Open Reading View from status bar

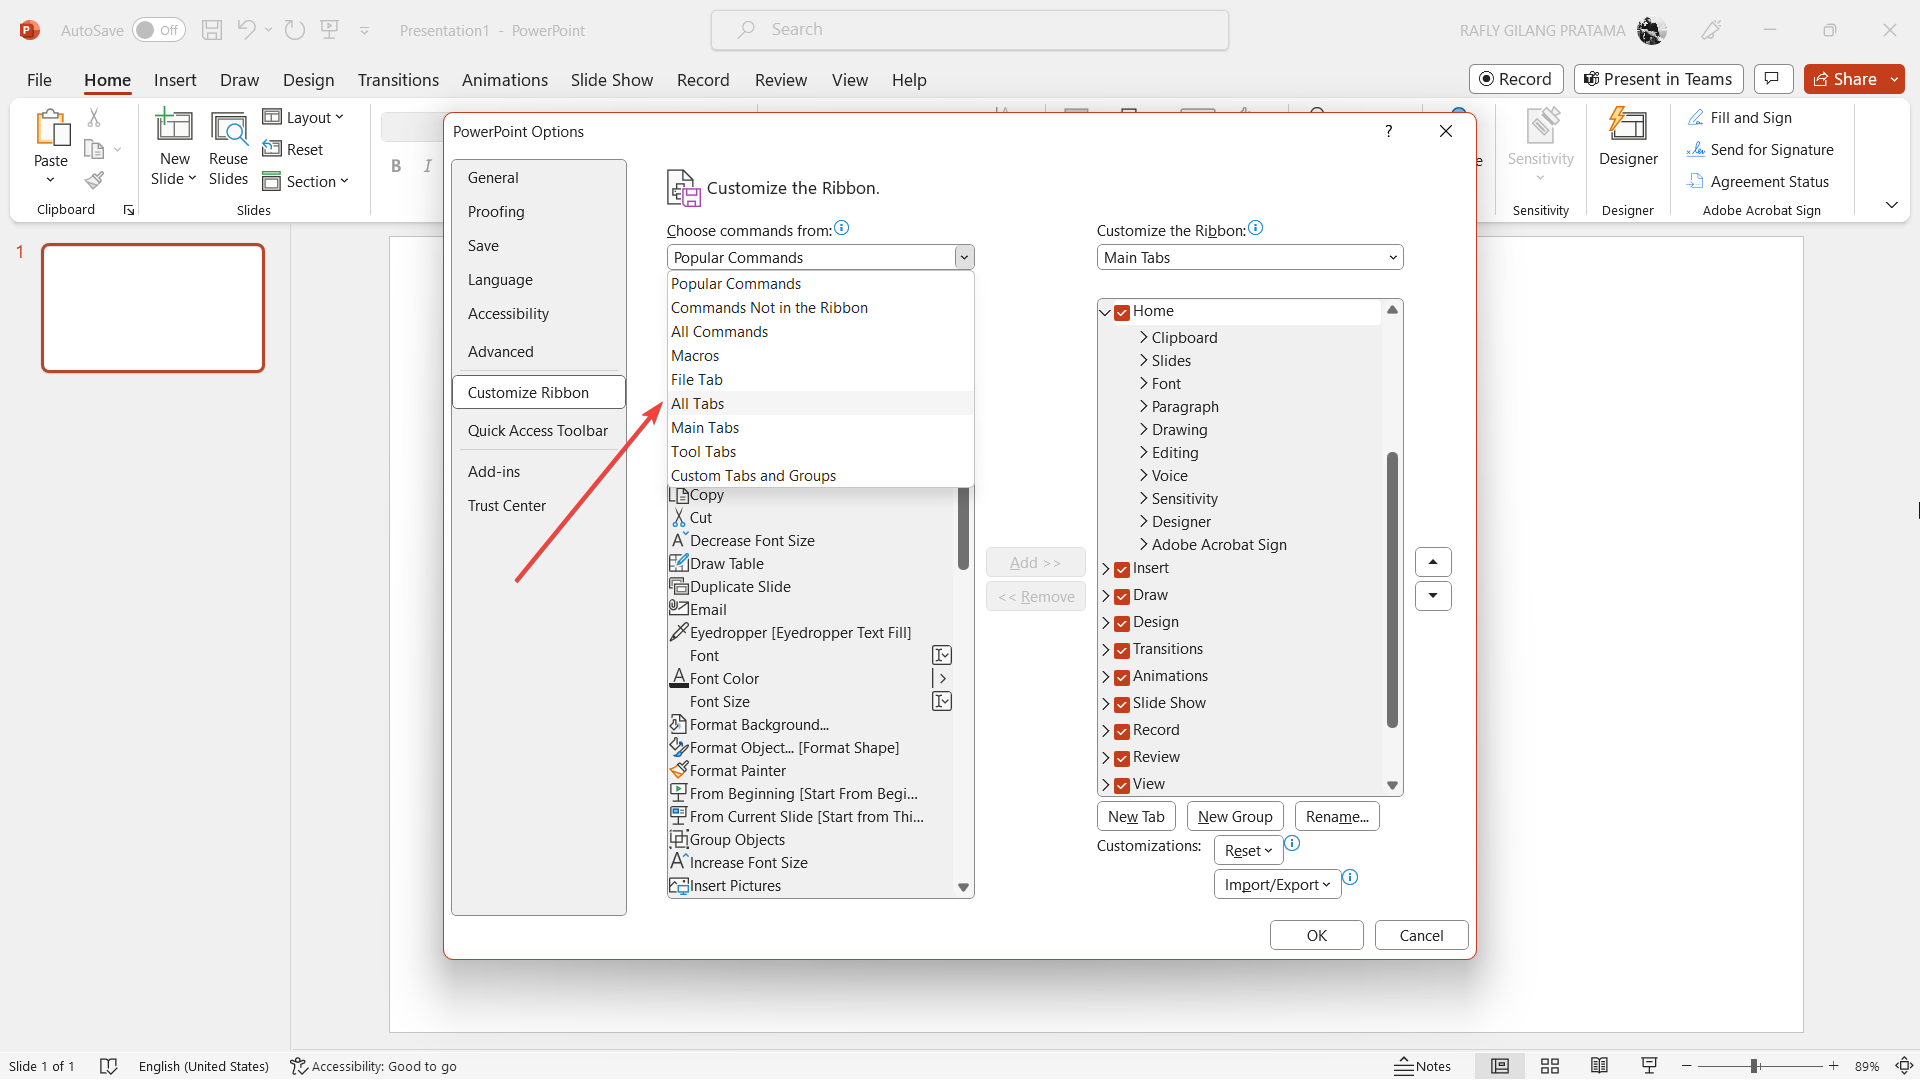pos(1599,1066)
